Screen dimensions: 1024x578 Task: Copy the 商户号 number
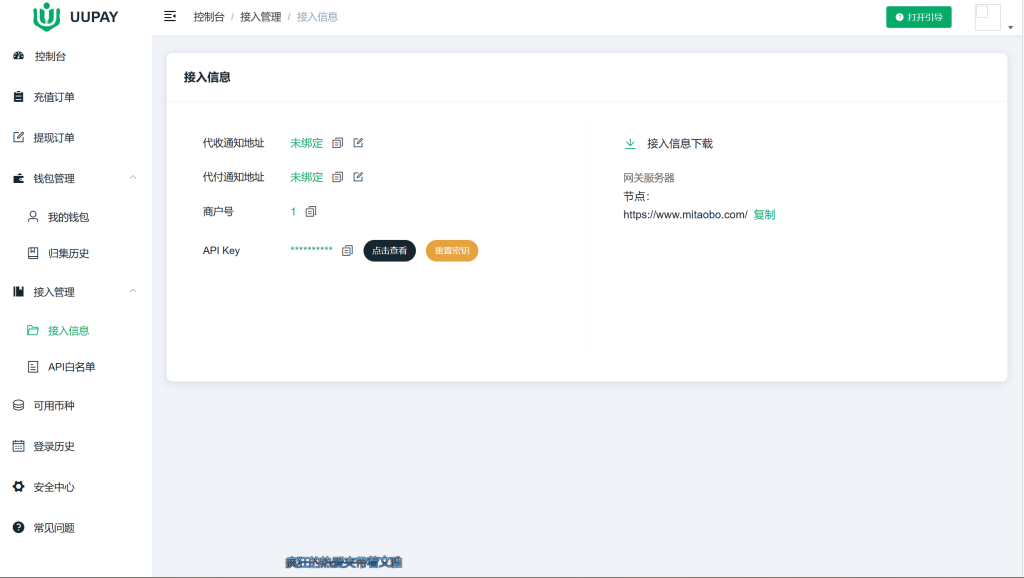click(x=311, y=212)
